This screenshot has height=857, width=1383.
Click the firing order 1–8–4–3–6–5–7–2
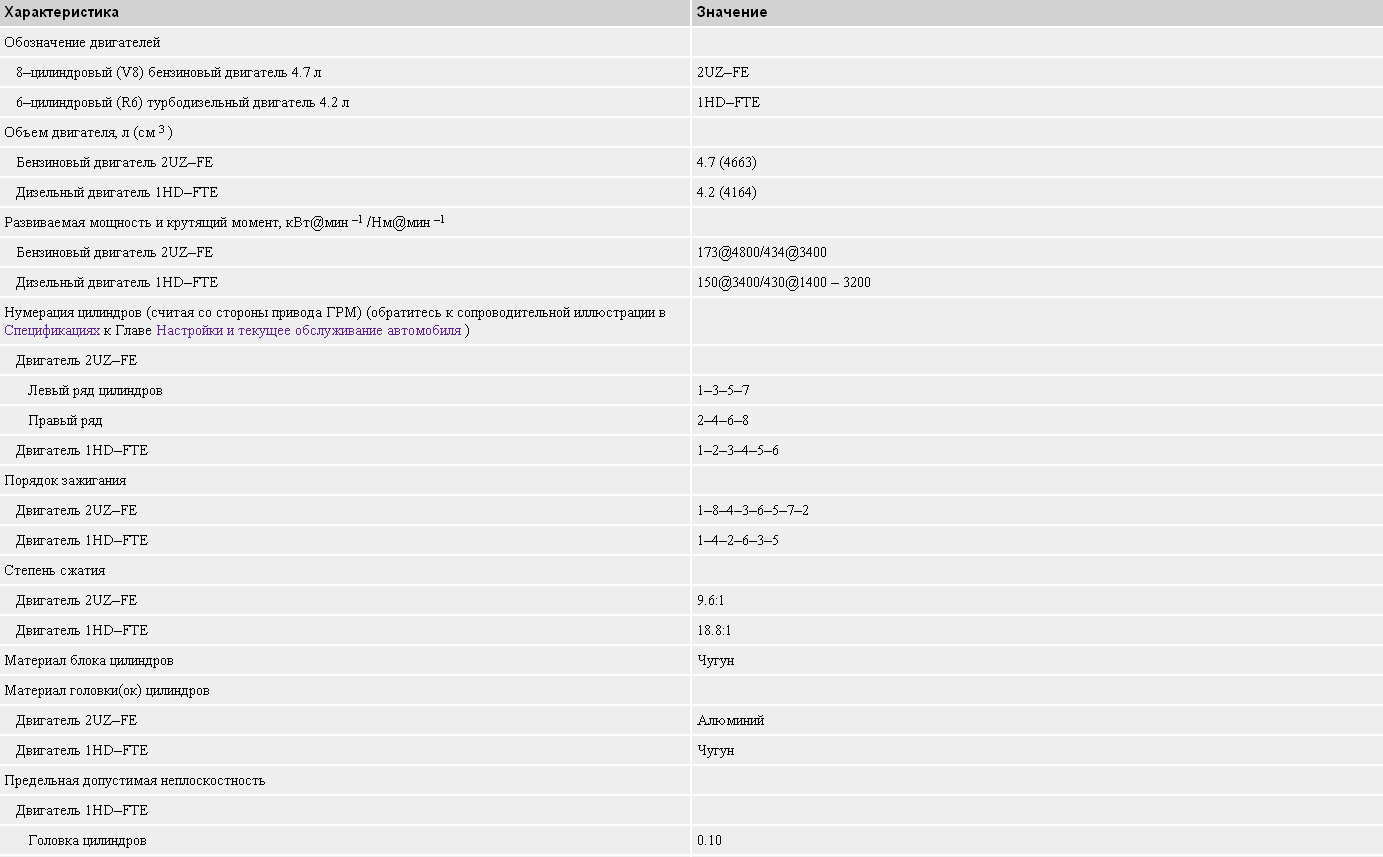(x=752, y=510)
